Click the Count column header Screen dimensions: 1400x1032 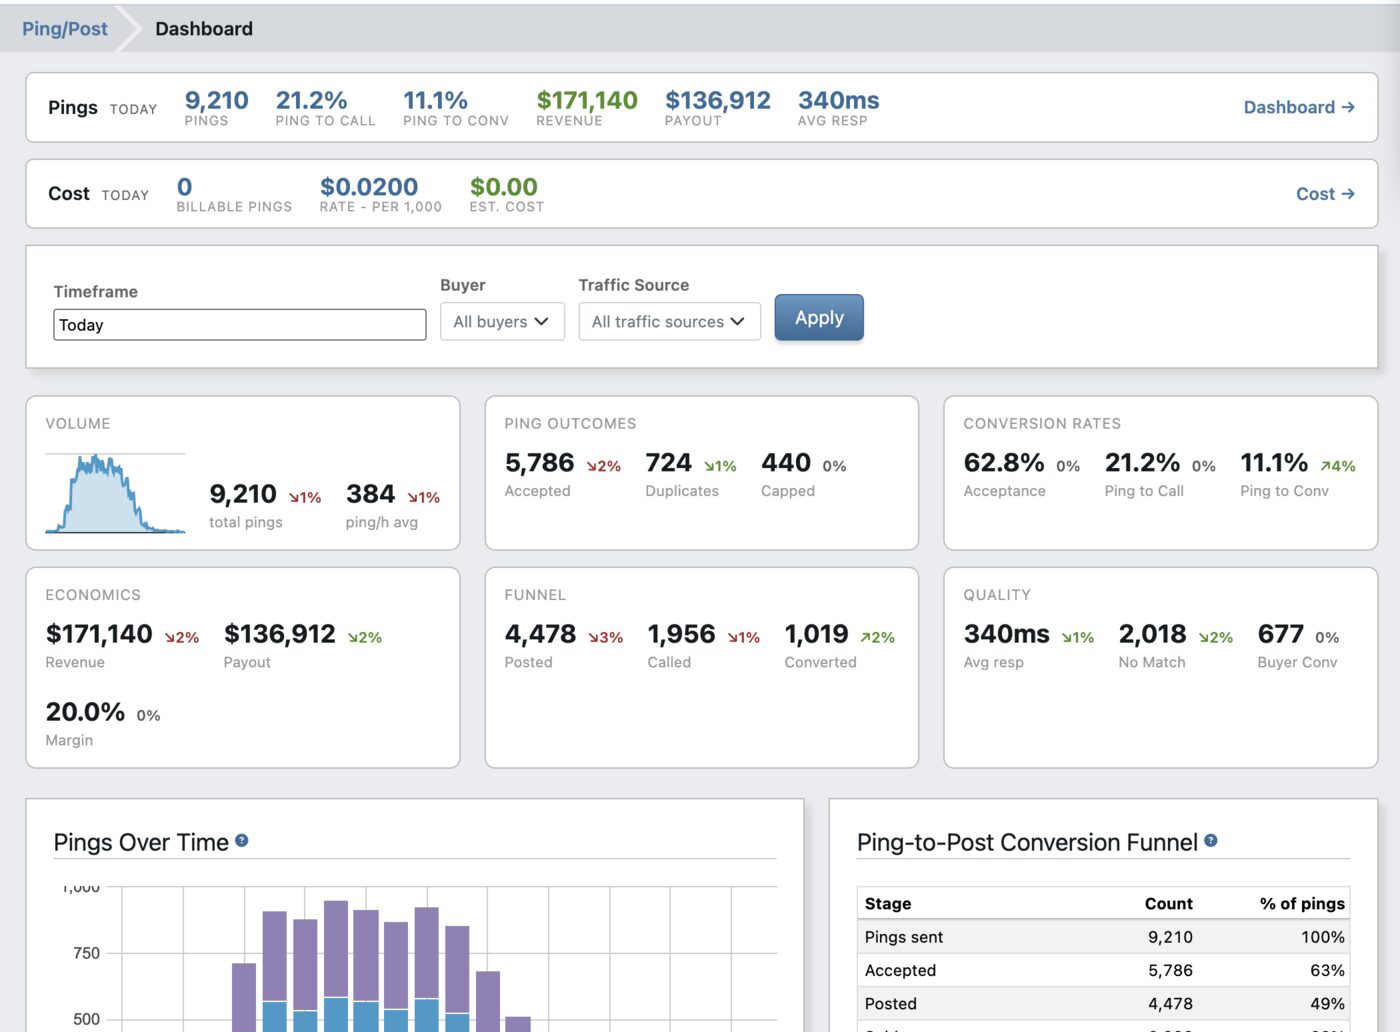(1168, 903)
